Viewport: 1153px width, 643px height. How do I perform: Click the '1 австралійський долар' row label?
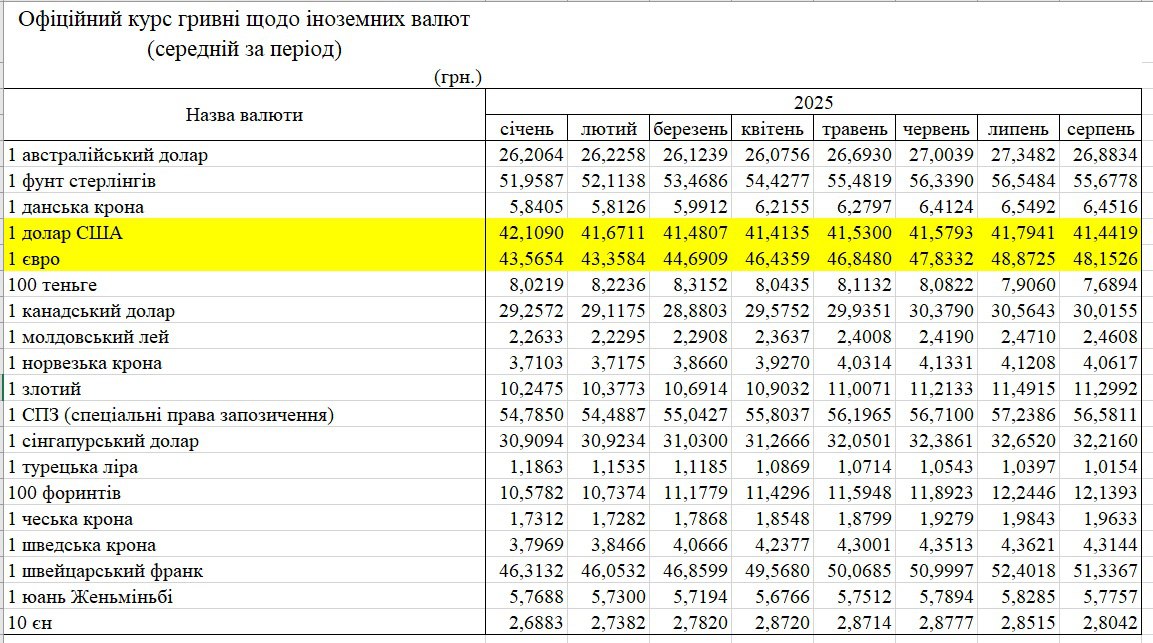(108, 155)
